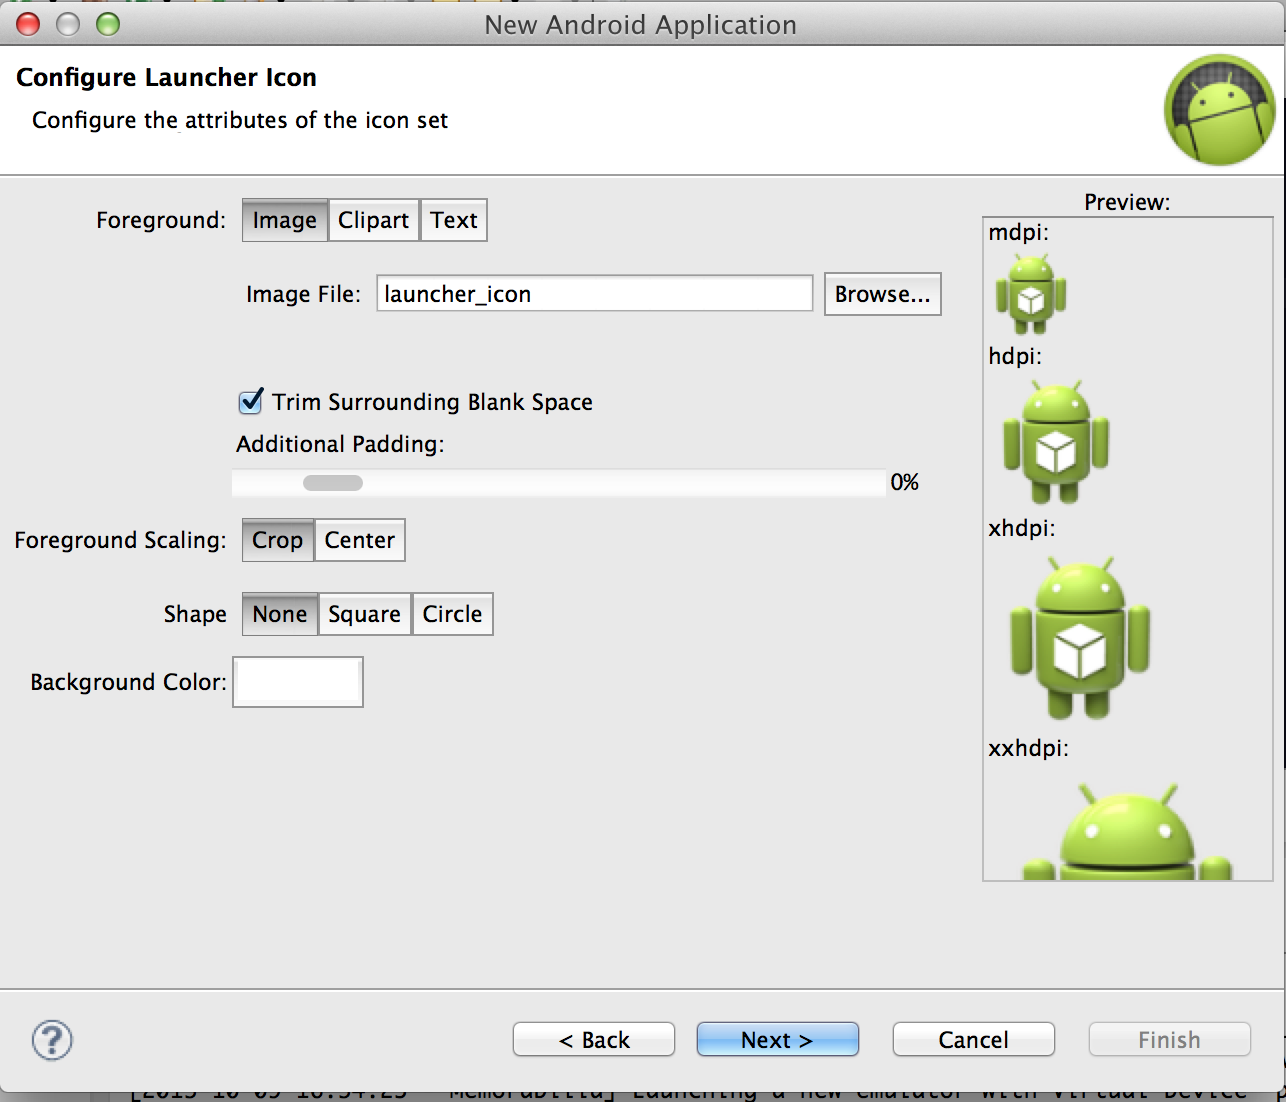Screen dimensions: 1286x1102
Task: Set shape to Square
Action: [365, 614]
